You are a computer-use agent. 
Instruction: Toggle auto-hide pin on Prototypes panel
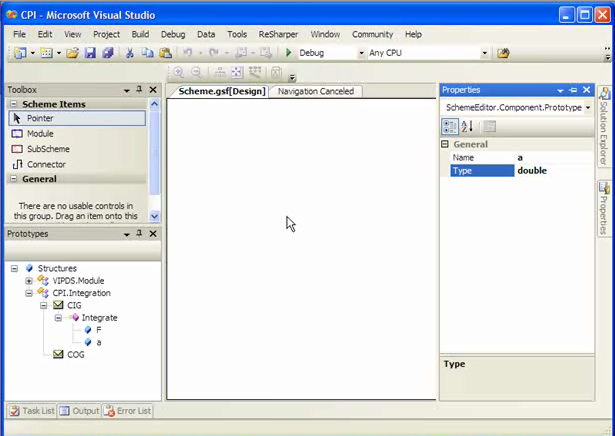pyautogui.click(x=139, y=234)
